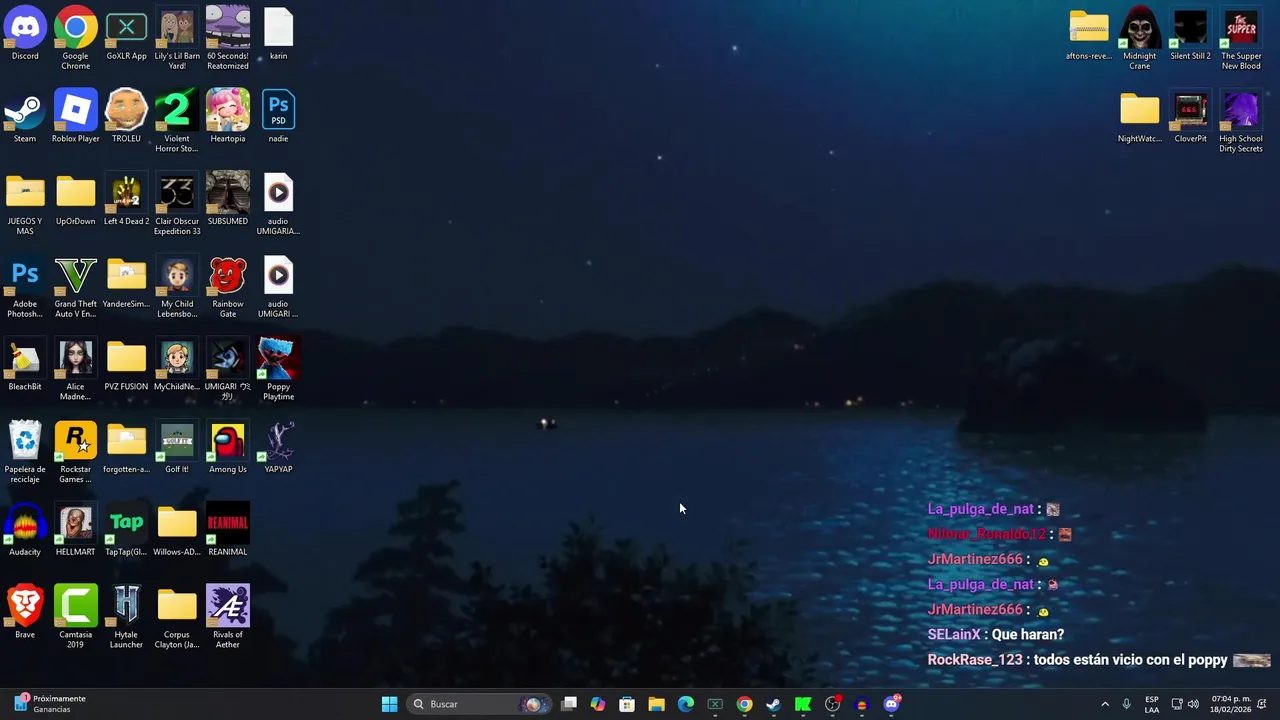Select the Hytale Launcher icon

pos(126,617)
